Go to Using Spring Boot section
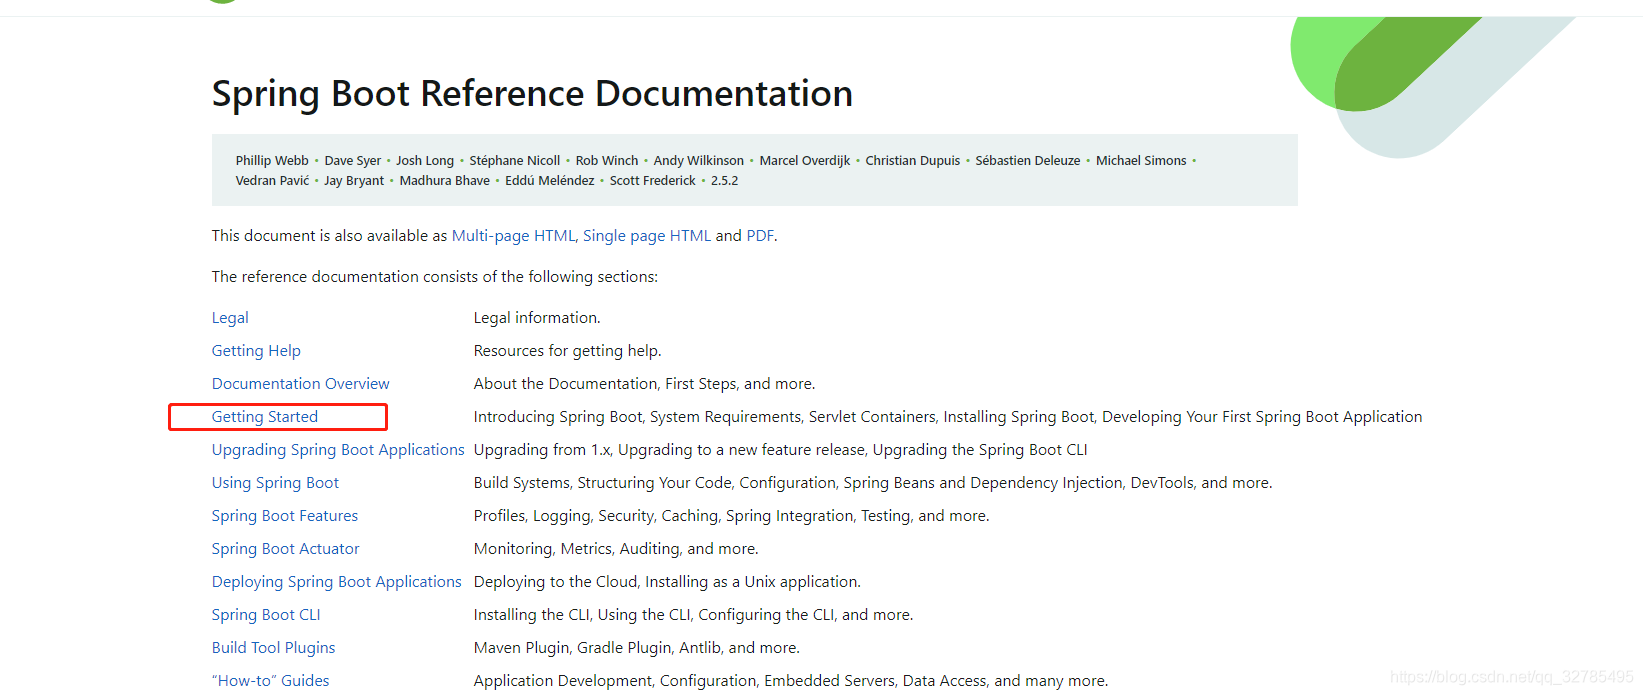 click(x=275, y=483)
